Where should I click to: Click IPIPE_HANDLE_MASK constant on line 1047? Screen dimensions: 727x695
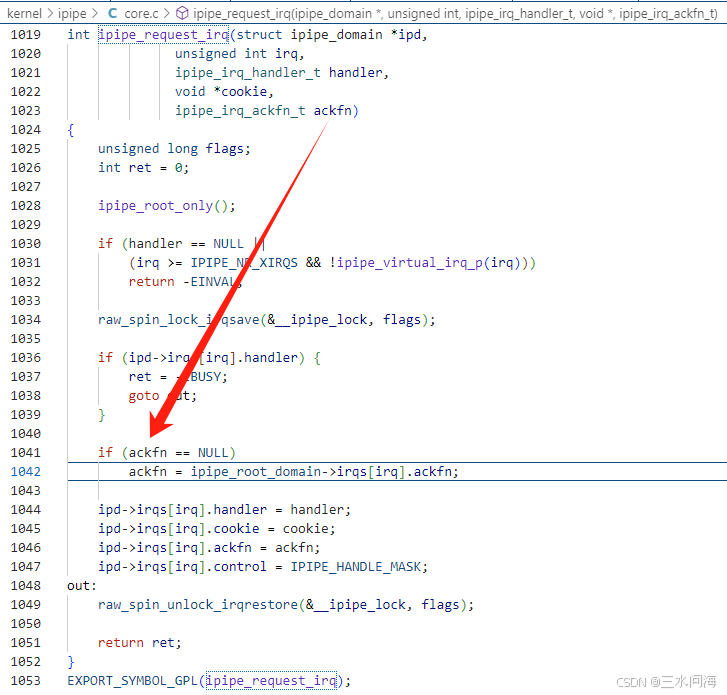tap(356, 567)
